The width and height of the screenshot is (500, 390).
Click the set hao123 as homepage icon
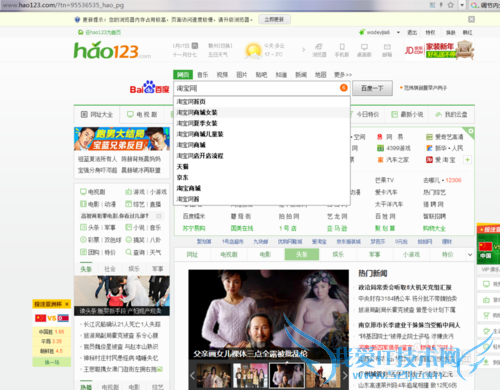pyautogui.click(x=80, y=32)
